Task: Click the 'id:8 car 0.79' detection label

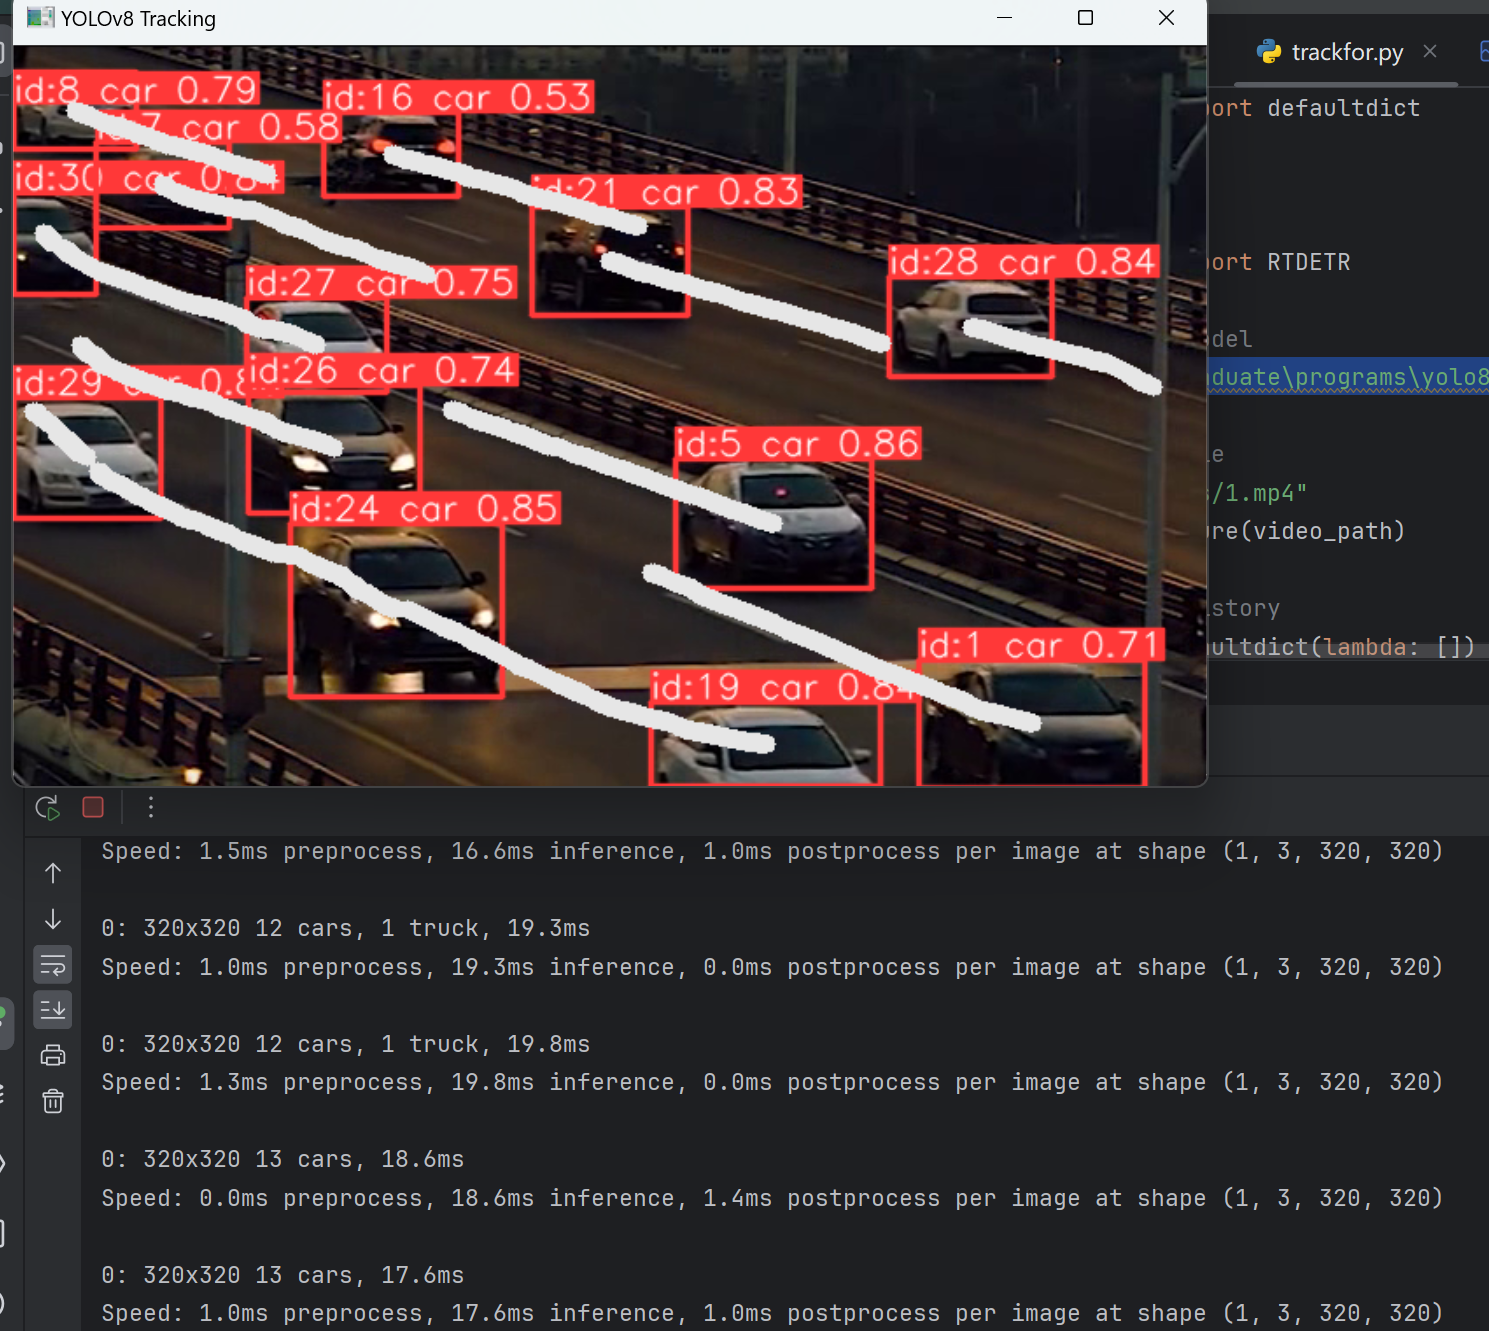Action: point(137,90)
